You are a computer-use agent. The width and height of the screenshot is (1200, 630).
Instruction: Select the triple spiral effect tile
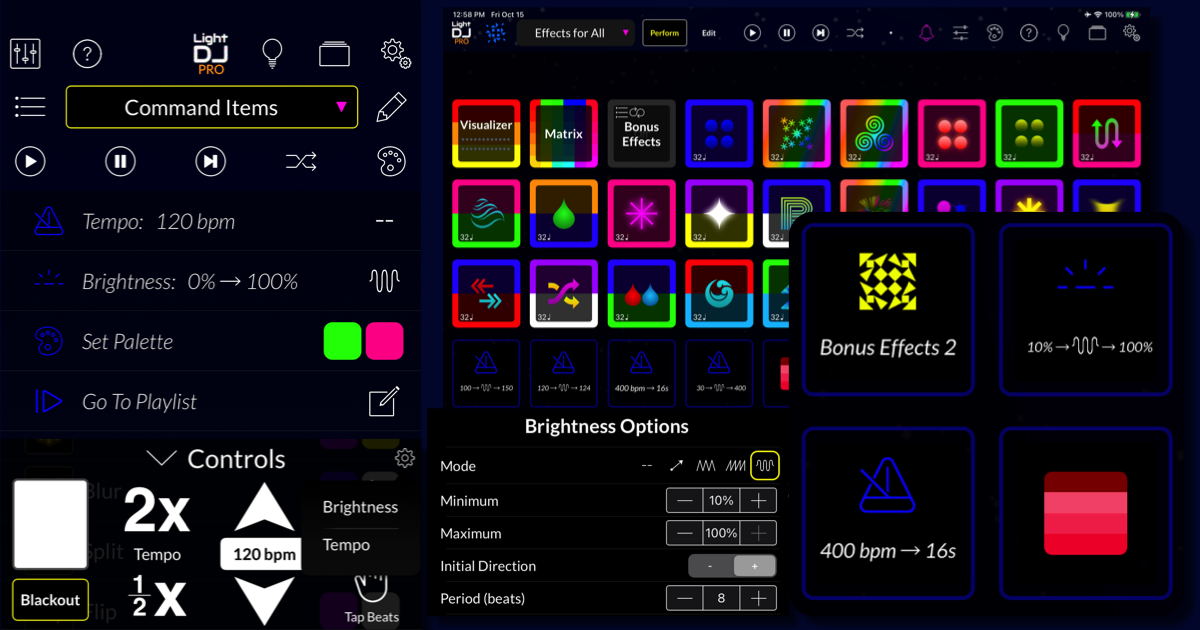874,133
